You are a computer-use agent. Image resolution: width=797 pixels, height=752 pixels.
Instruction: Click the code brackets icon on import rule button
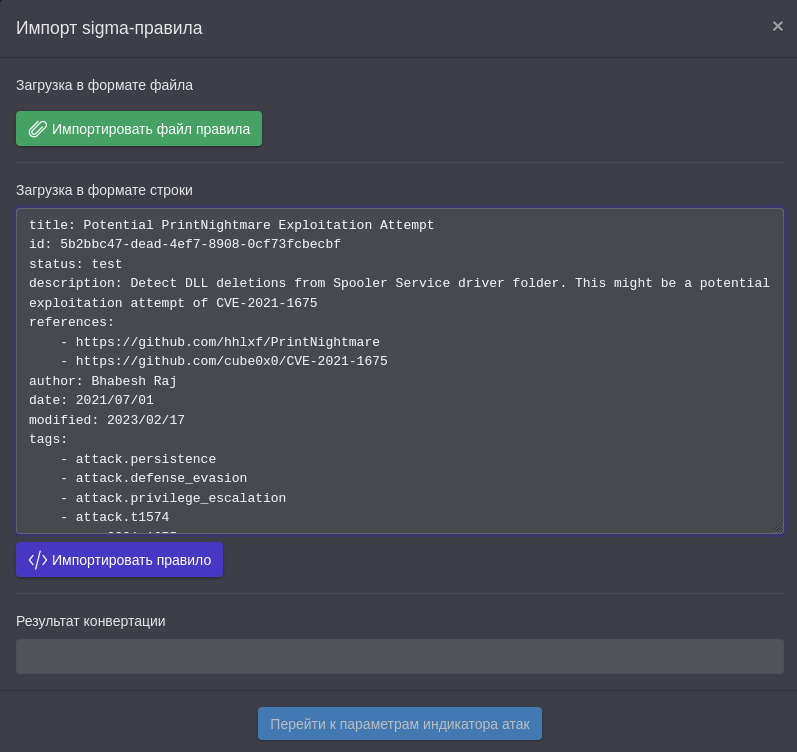click(x=38, y=560)
